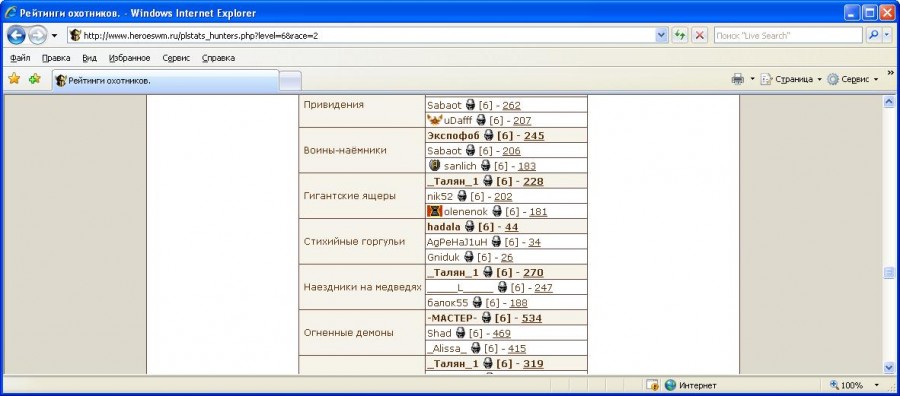This screenshot has height=396, width=900.
Task: Refresh the page with the green arrows icon
Action: point(680,36)
